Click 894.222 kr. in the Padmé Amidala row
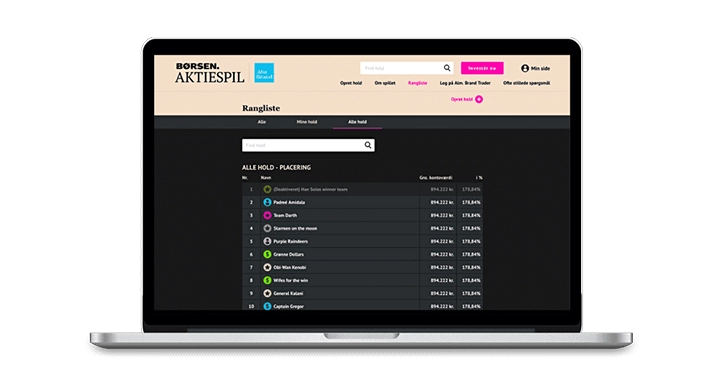Viewport: 720px width, 382px height. [x=442, y=202]
